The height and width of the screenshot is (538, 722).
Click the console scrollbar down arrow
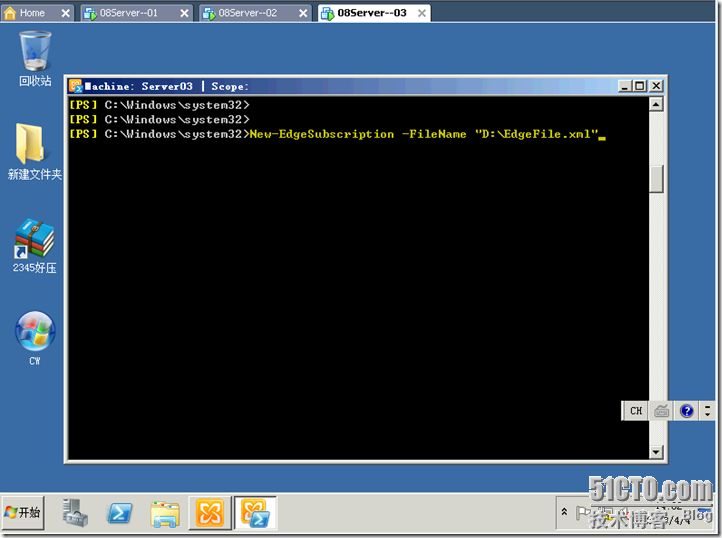656,452
